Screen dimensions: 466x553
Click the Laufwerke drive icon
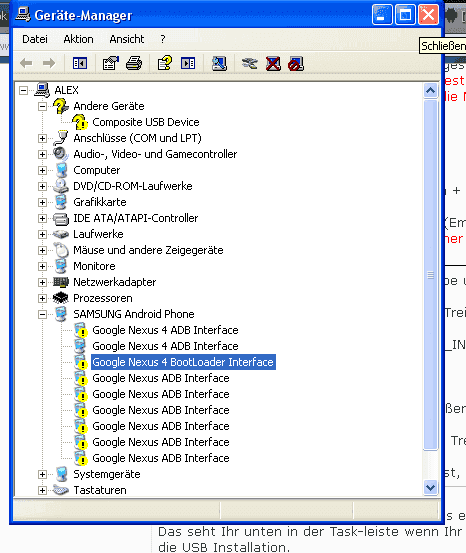click(x=61, y=234)
